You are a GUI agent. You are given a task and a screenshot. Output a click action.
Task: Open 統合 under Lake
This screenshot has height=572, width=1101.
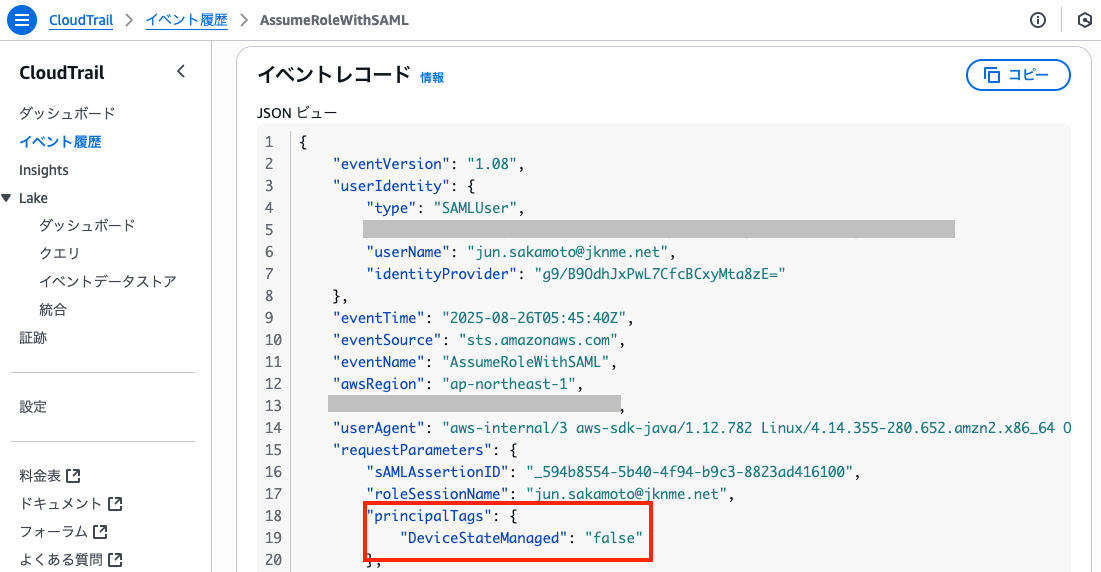(53, 309)
